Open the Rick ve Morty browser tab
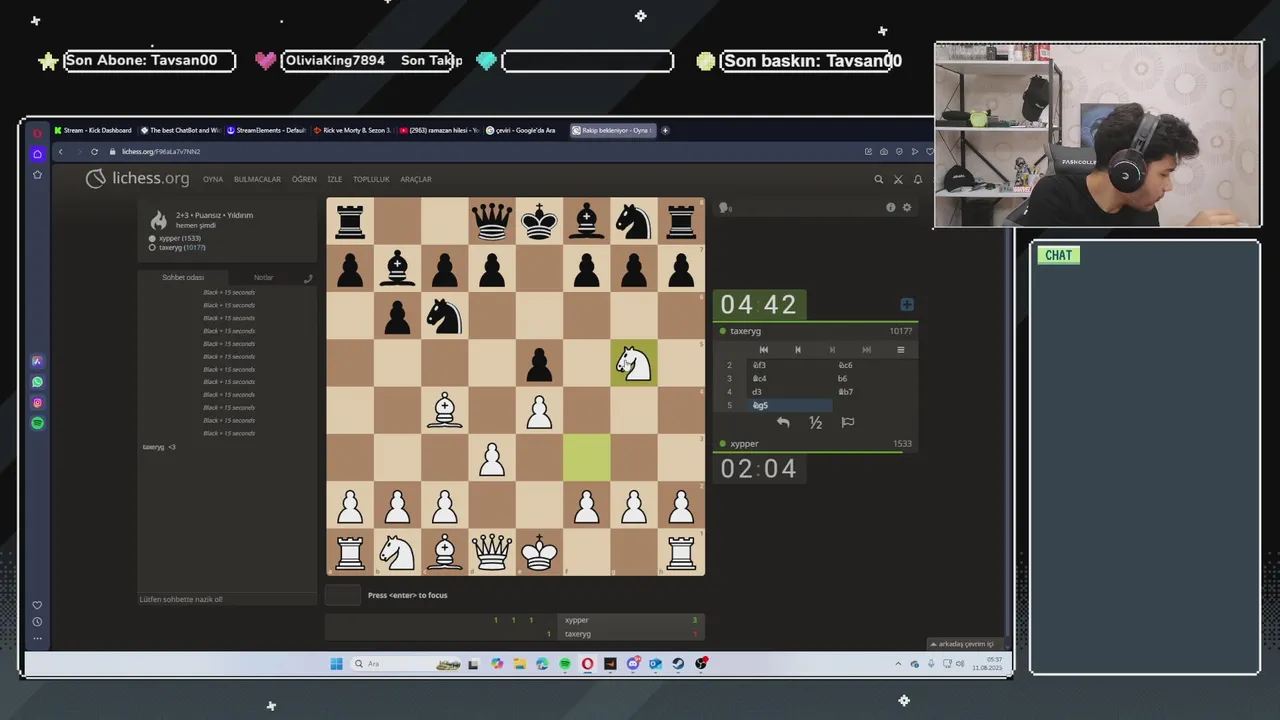The height and width of the screenshot is (720, 1280). (x=352, y=130)
